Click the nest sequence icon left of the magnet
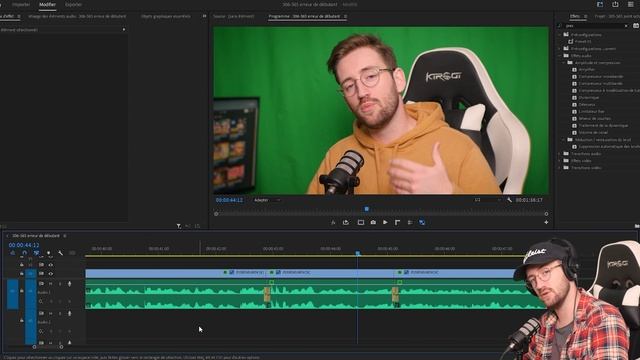 (13, 253)
